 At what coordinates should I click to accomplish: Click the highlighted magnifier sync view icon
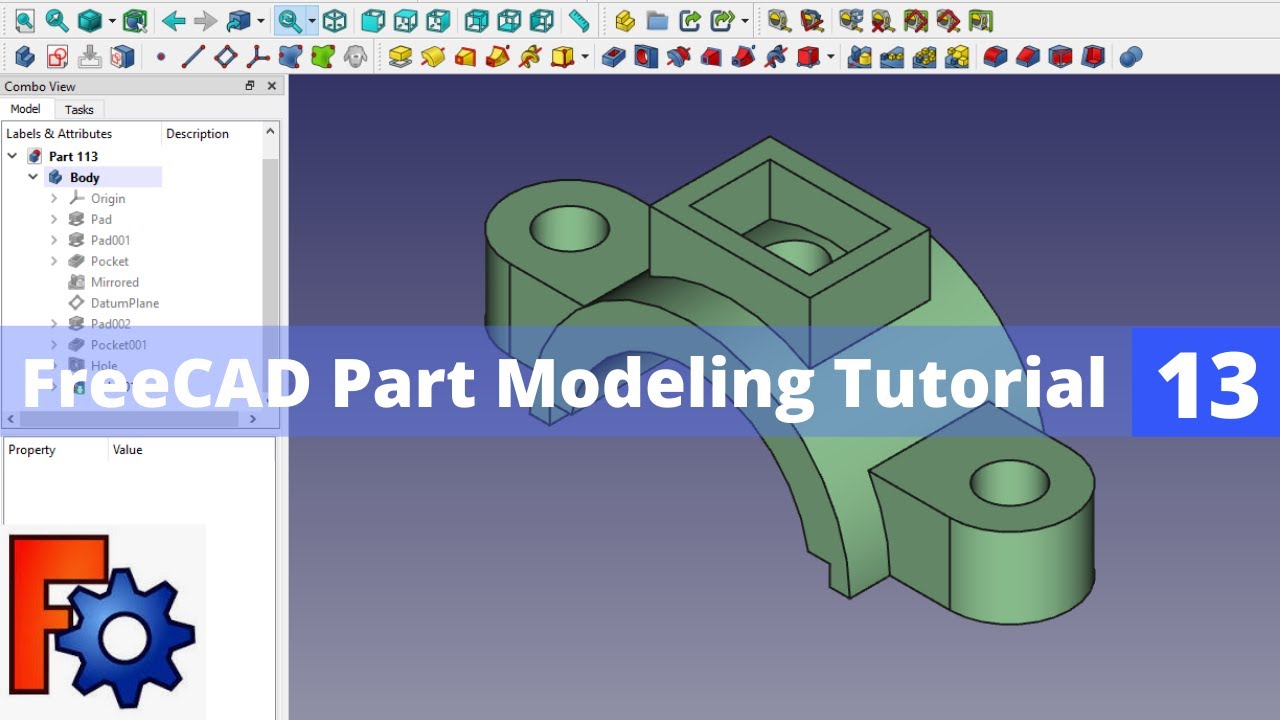(290, 20)
